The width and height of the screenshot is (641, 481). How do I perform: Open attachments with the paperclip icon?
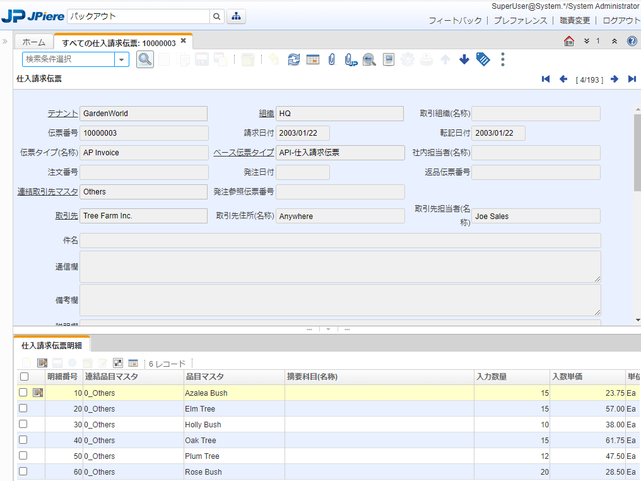[332, 60]
